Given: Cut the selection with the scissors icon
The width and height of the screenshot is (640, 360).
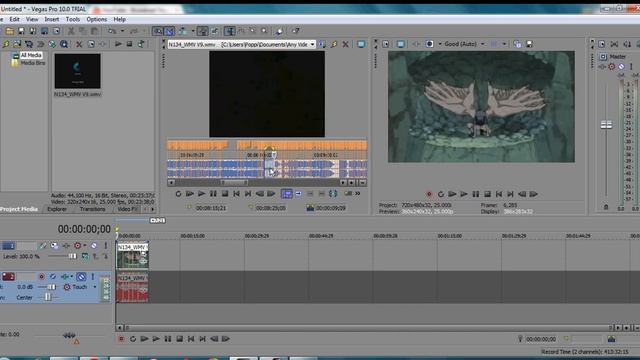Looking at the screenshot, I should [71, 31].
